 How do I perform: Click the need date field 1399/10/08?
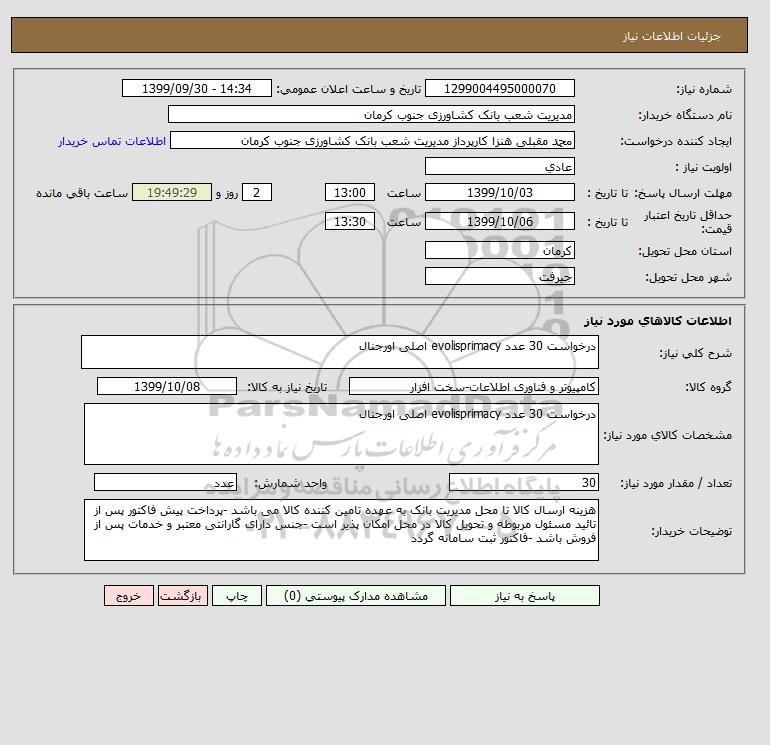tap(167, 386)
